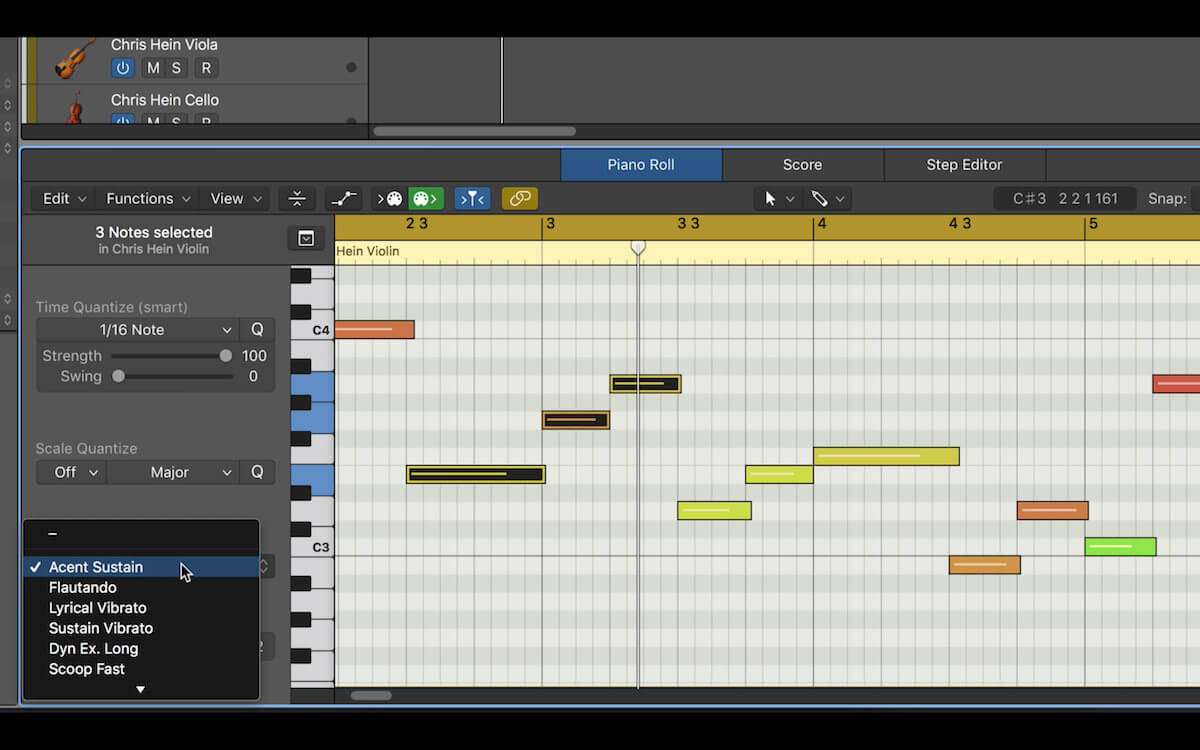Solo the Chris Hein Viola track
This screenshot has width=1200, height=750.
click(x=176, y=68)
